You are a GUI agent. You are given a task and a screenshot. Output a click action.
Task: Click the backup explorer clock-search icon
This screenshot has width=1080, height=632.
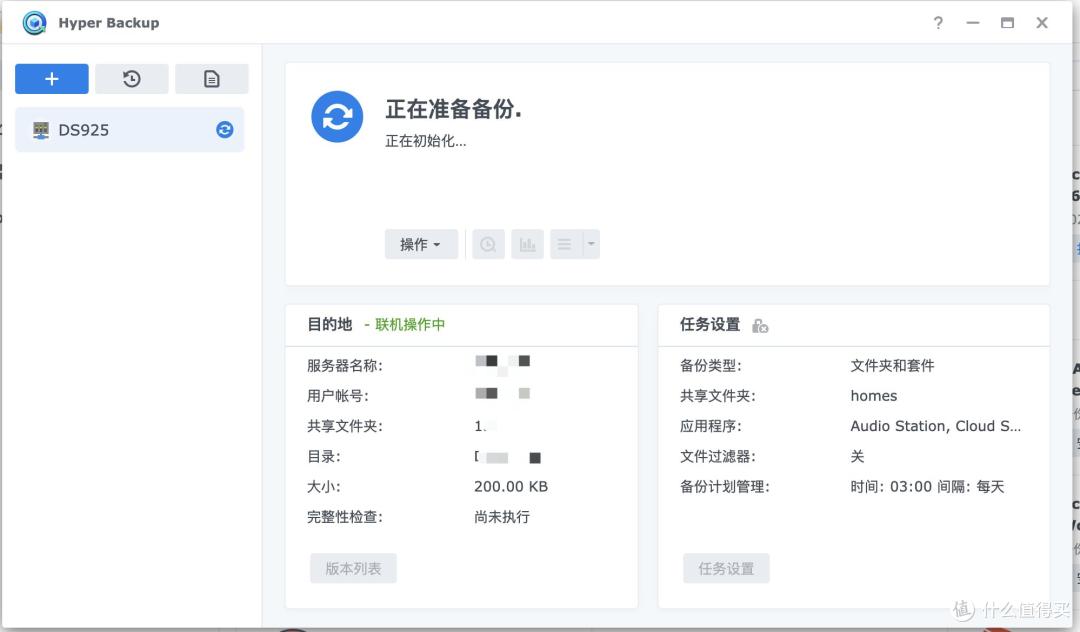(x=488, y=244)
